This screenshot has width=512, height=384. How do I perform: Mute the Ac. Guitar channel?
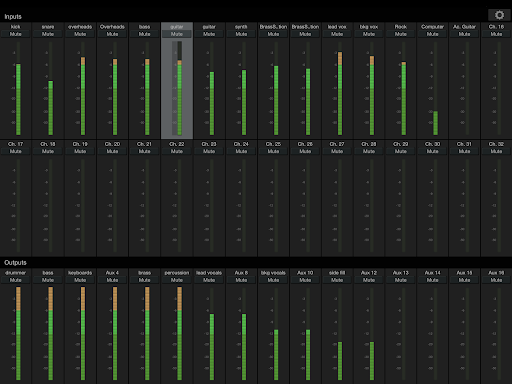click(x=464, y=34)
